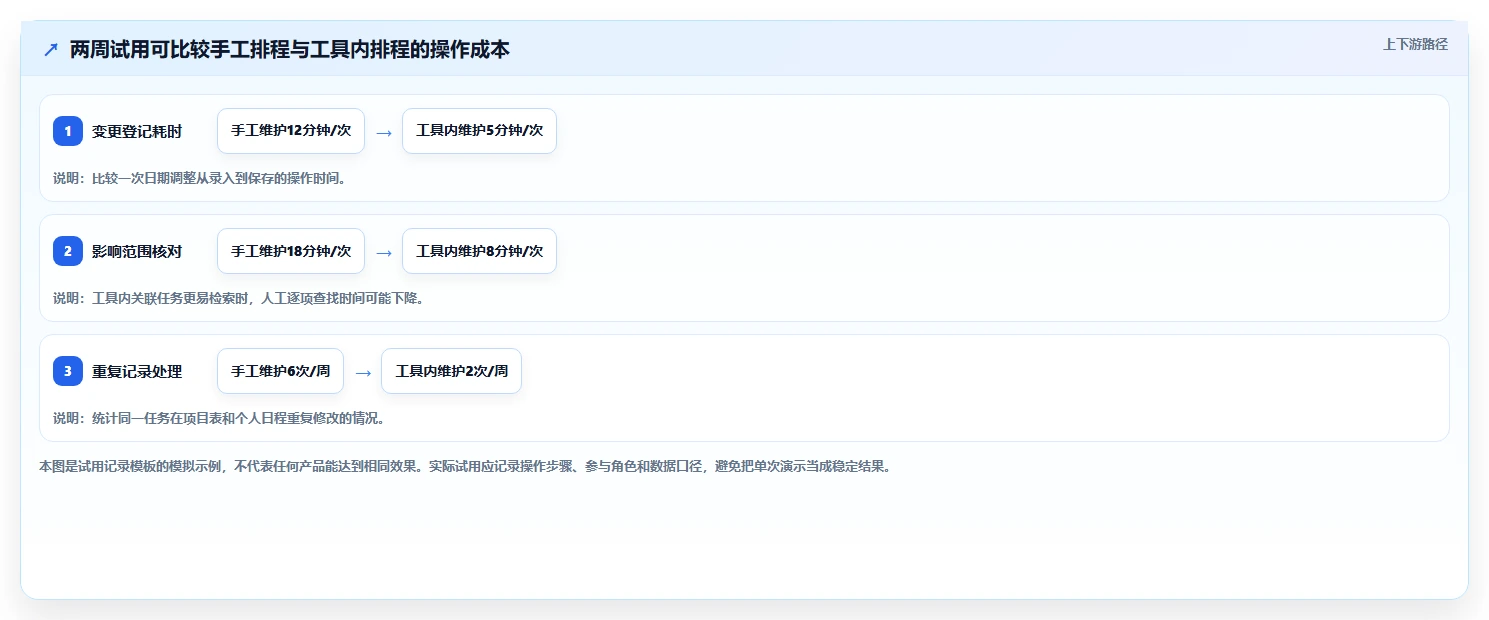Click the 工具内维护8分钟/次 chip

479,251
